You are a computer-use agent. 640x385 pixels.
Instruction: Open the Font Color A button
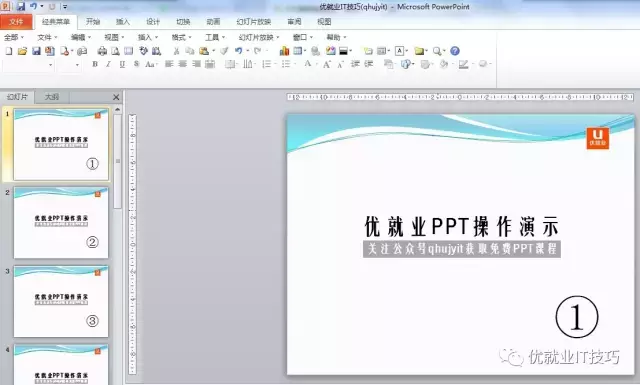point(308,64)
